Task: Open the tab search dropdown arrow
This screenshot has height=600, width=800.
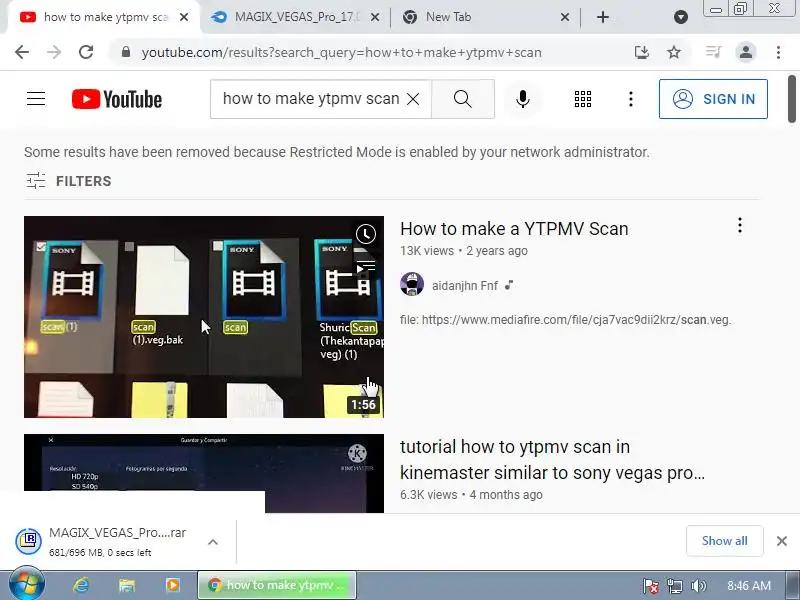Action: point(681,17)
